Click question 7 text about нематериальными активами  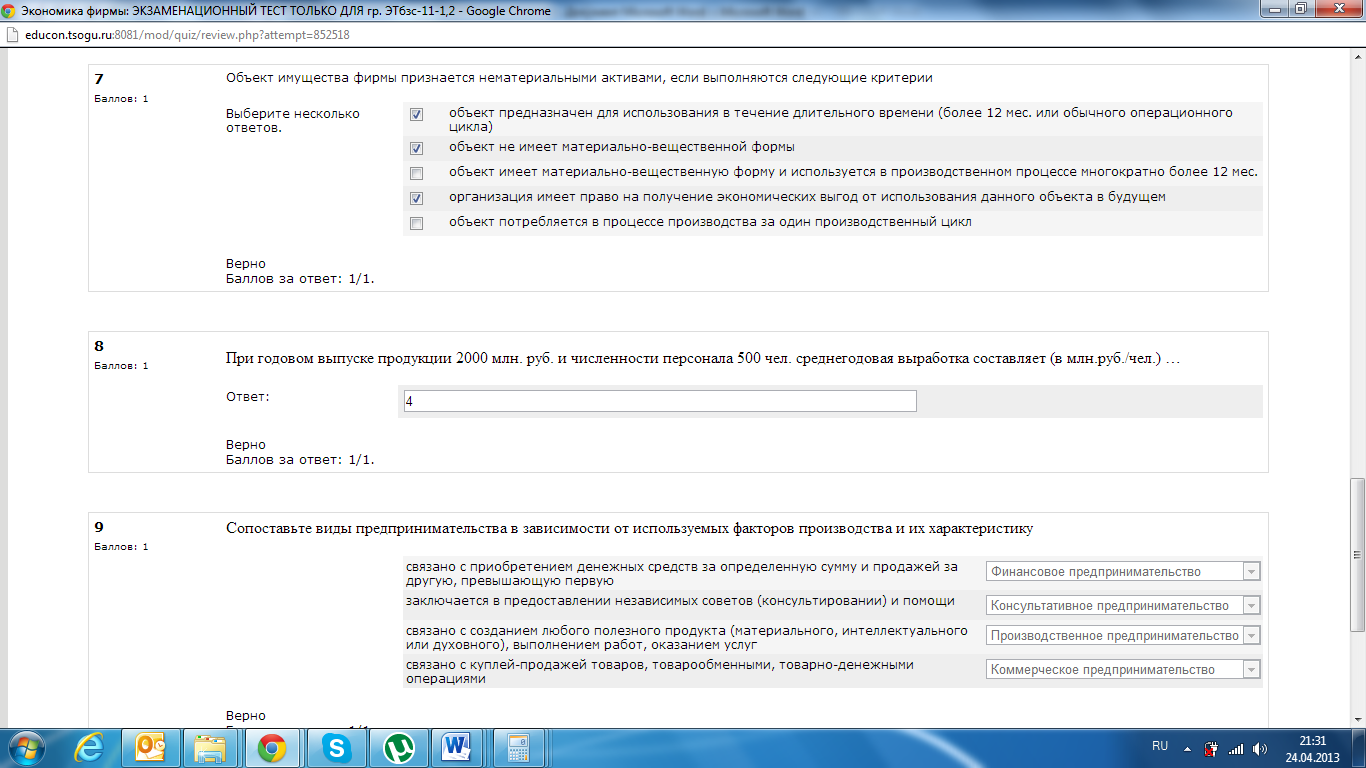click(x=579, y=78)
